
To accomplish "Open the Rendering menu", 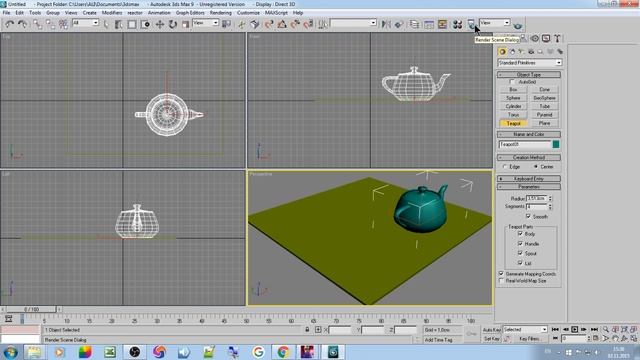I will click(220, 13).
